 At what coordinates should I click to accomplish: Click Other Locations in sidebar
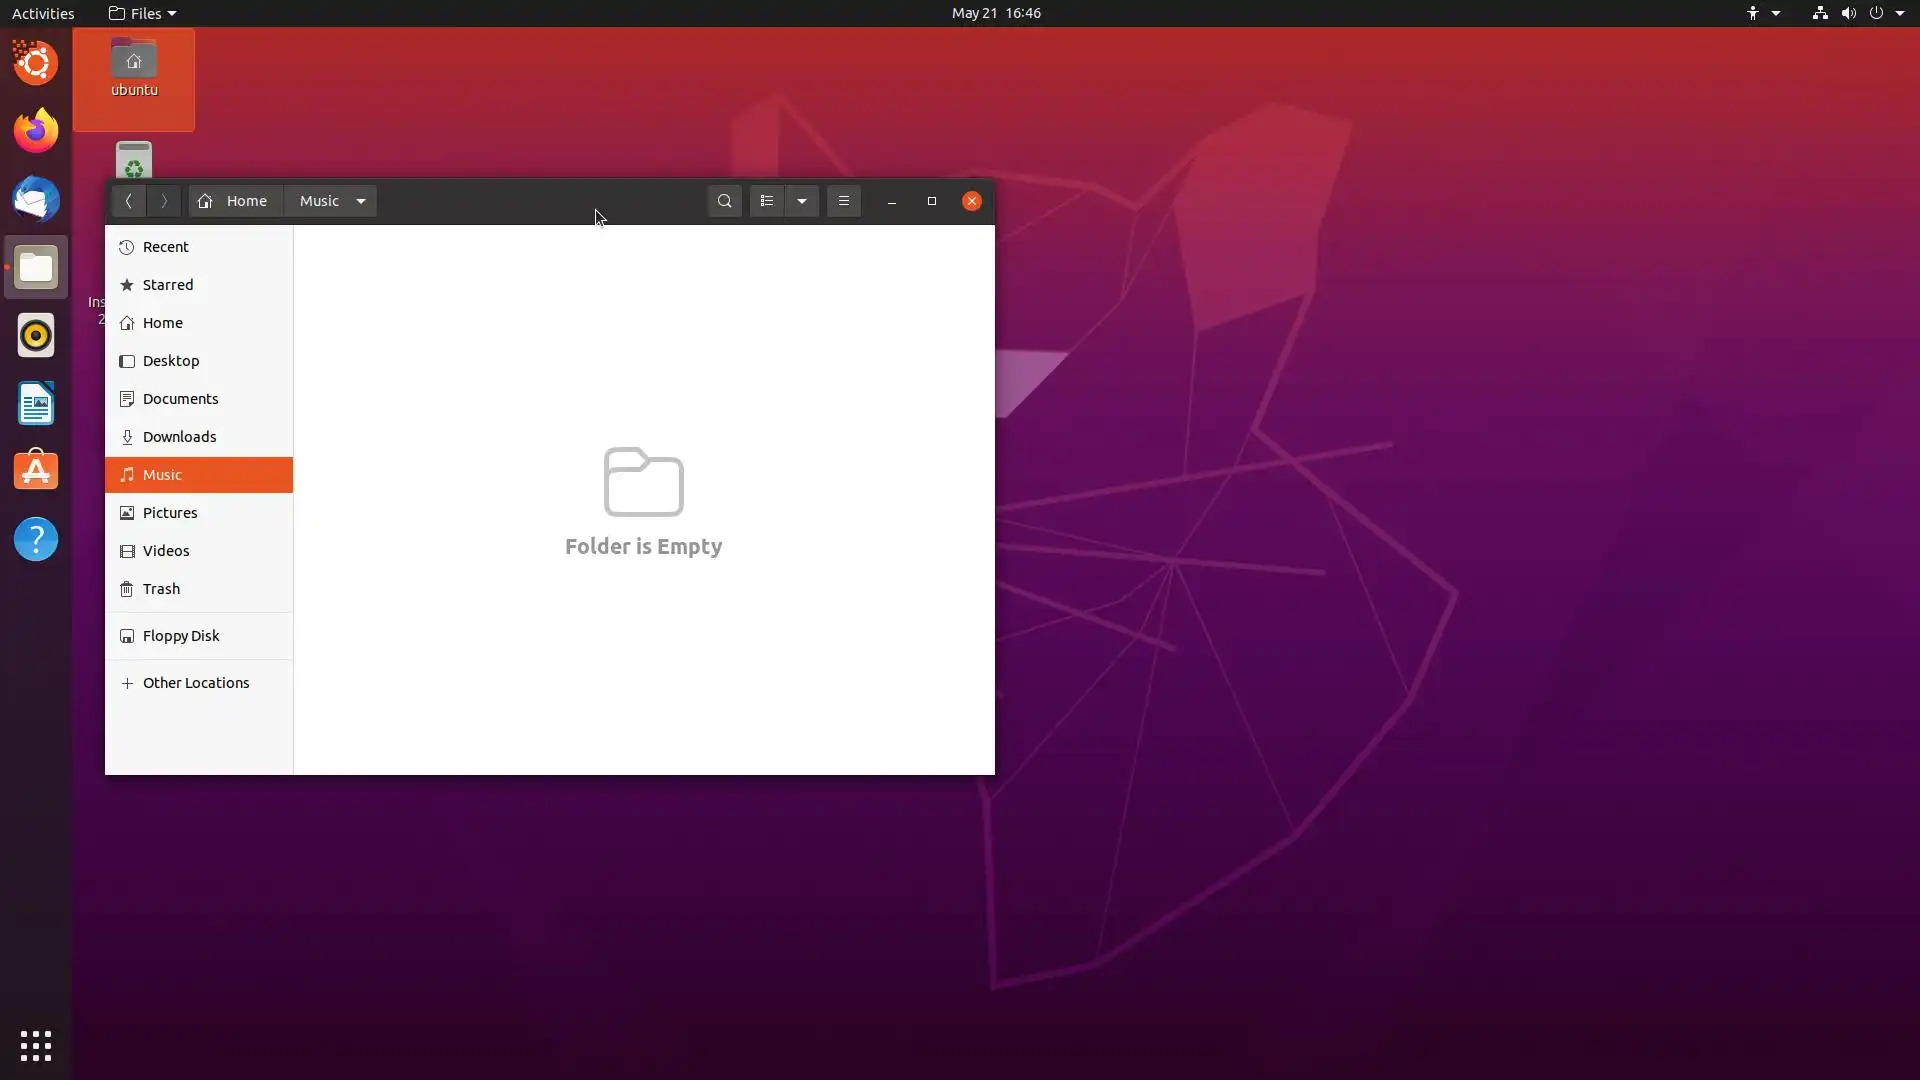coord(196,683)
